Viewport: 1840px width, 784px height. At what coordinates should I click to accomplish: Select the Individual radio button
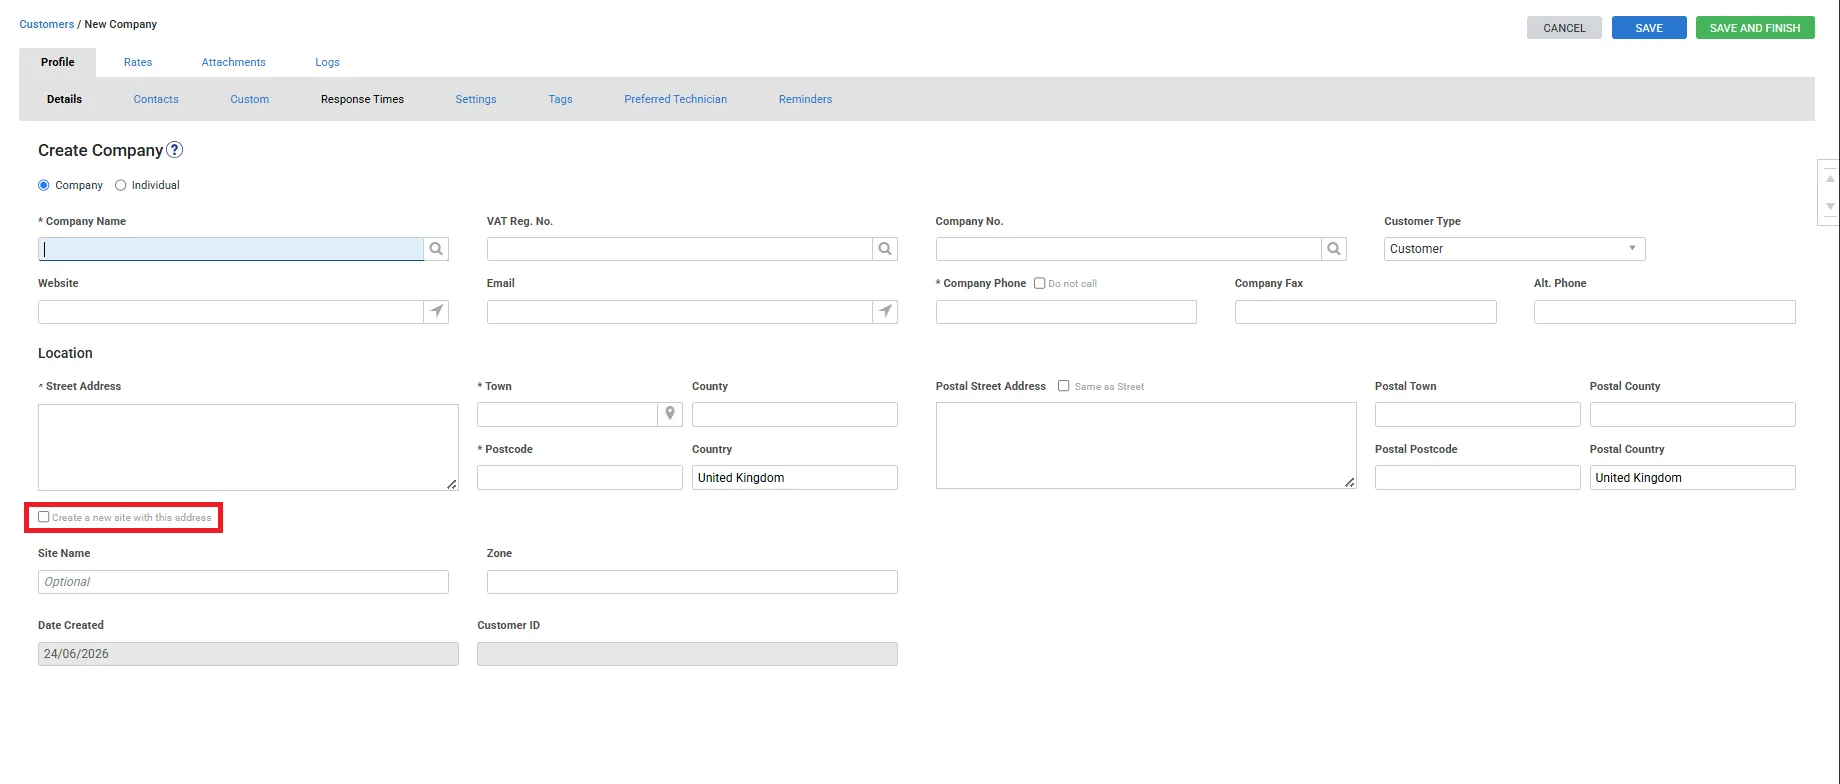point(121,185)
